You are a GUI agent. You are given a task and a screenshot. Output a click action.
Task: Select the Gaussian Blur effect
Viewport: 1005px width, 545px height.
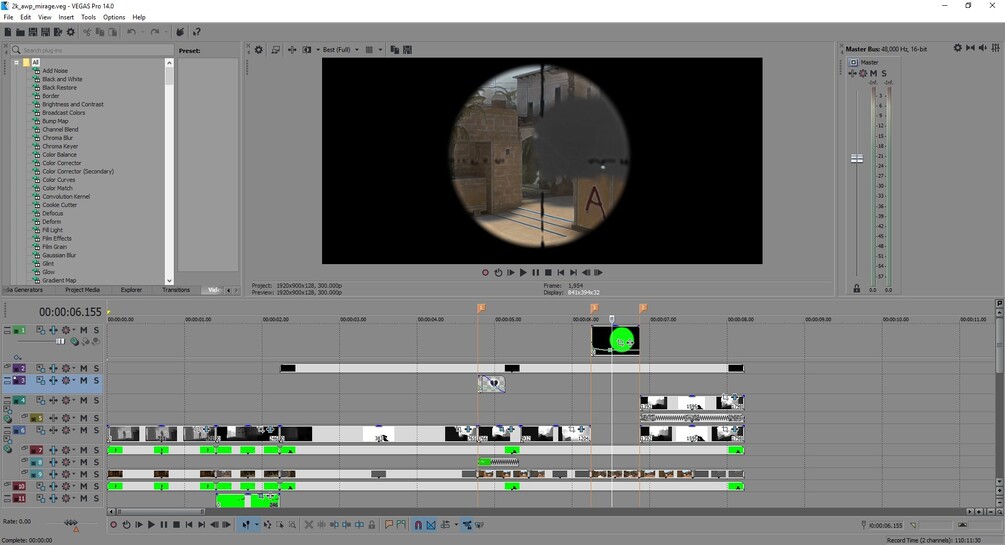(x=59, y=255)
